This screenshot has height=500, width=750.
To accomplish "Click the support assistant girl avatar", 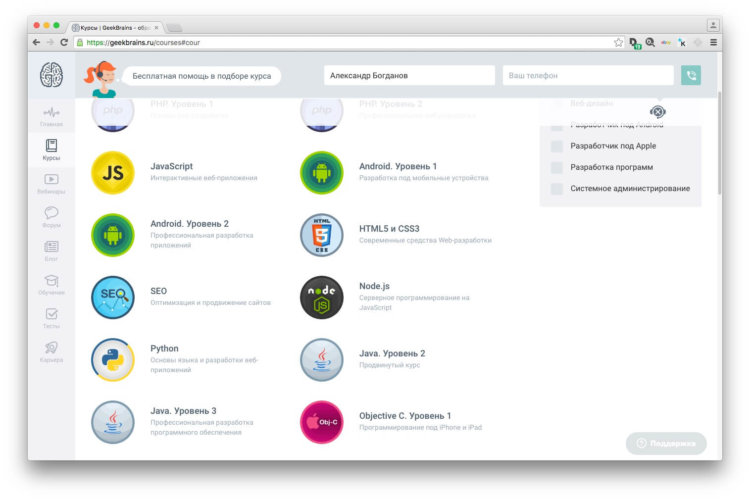I will [x=101, y=79].
